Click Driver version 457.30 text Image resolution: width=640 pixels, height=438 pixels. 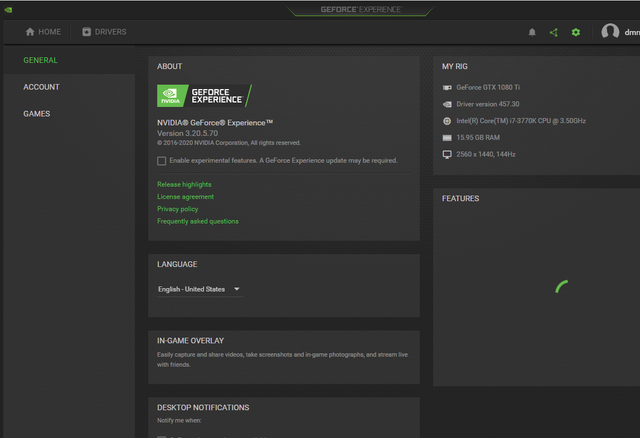point(488,104)
